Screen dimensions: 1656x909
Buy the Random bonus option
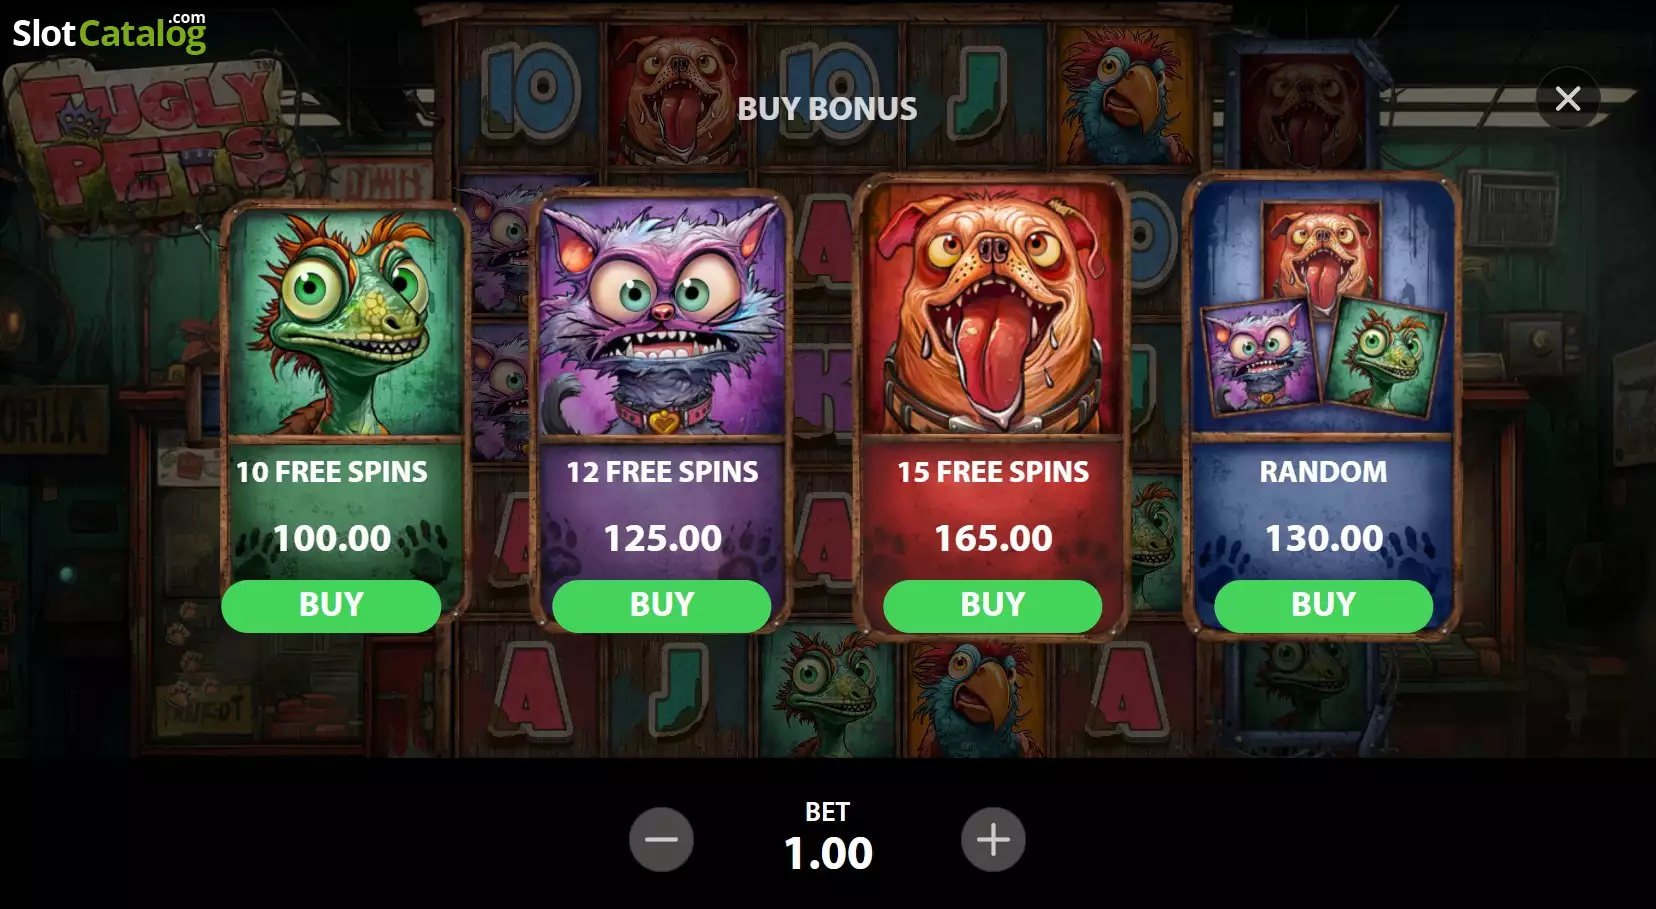(1323, 605)
